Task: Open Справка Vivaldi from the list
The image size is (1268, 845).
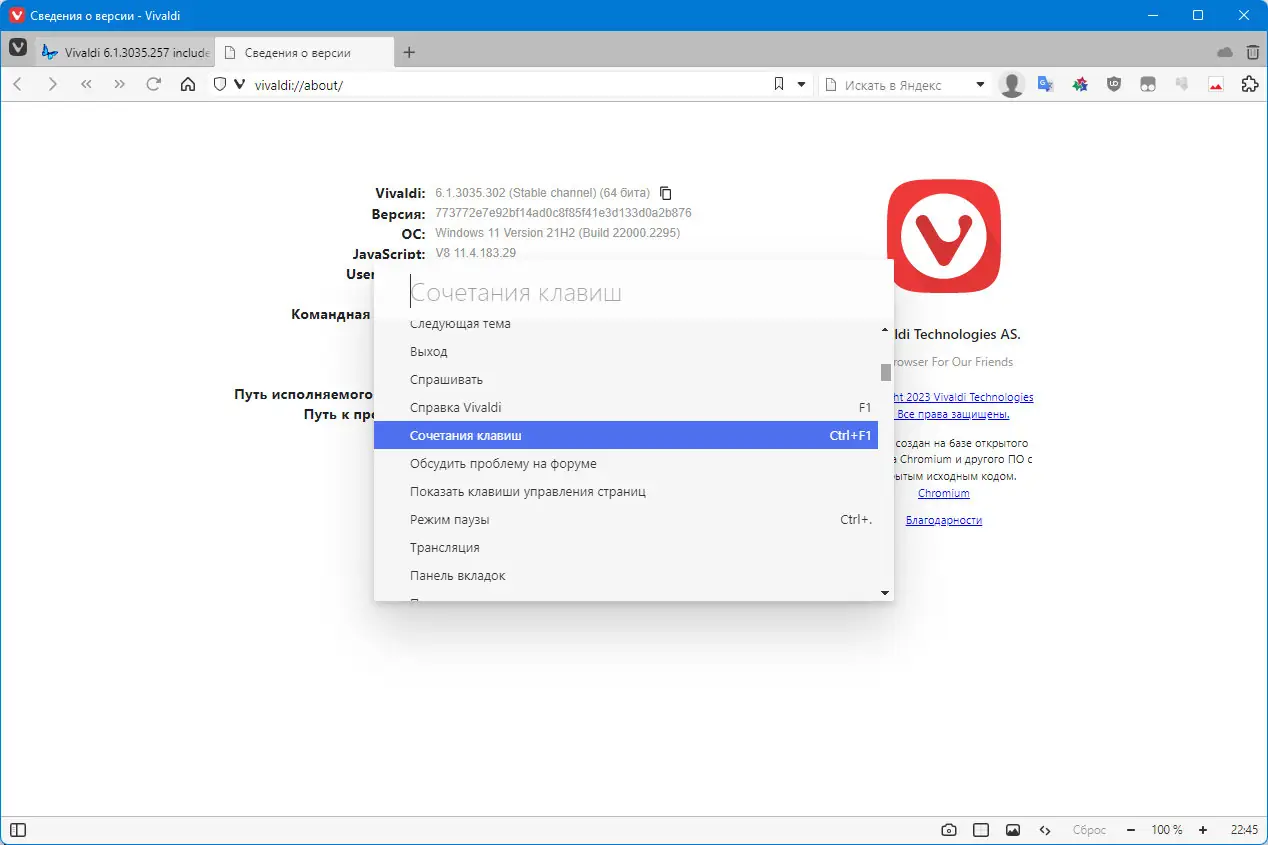Action: 626,408
